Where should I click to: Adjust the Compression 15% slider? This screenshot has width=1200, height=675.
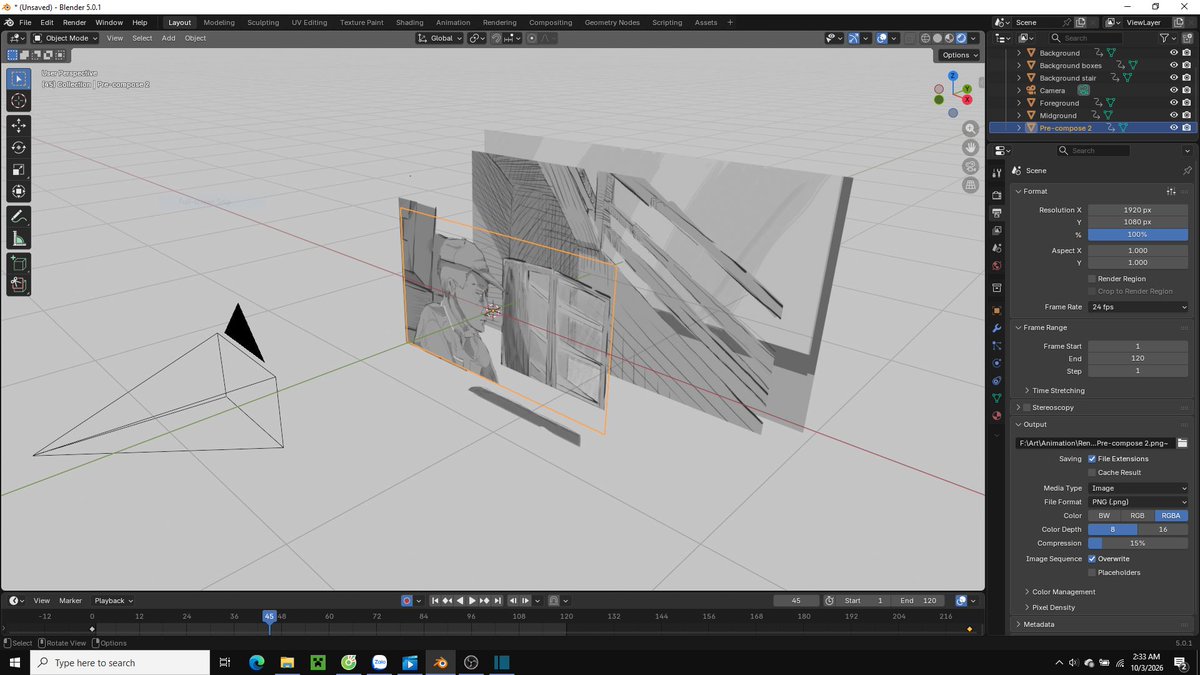click(1138, 543)
